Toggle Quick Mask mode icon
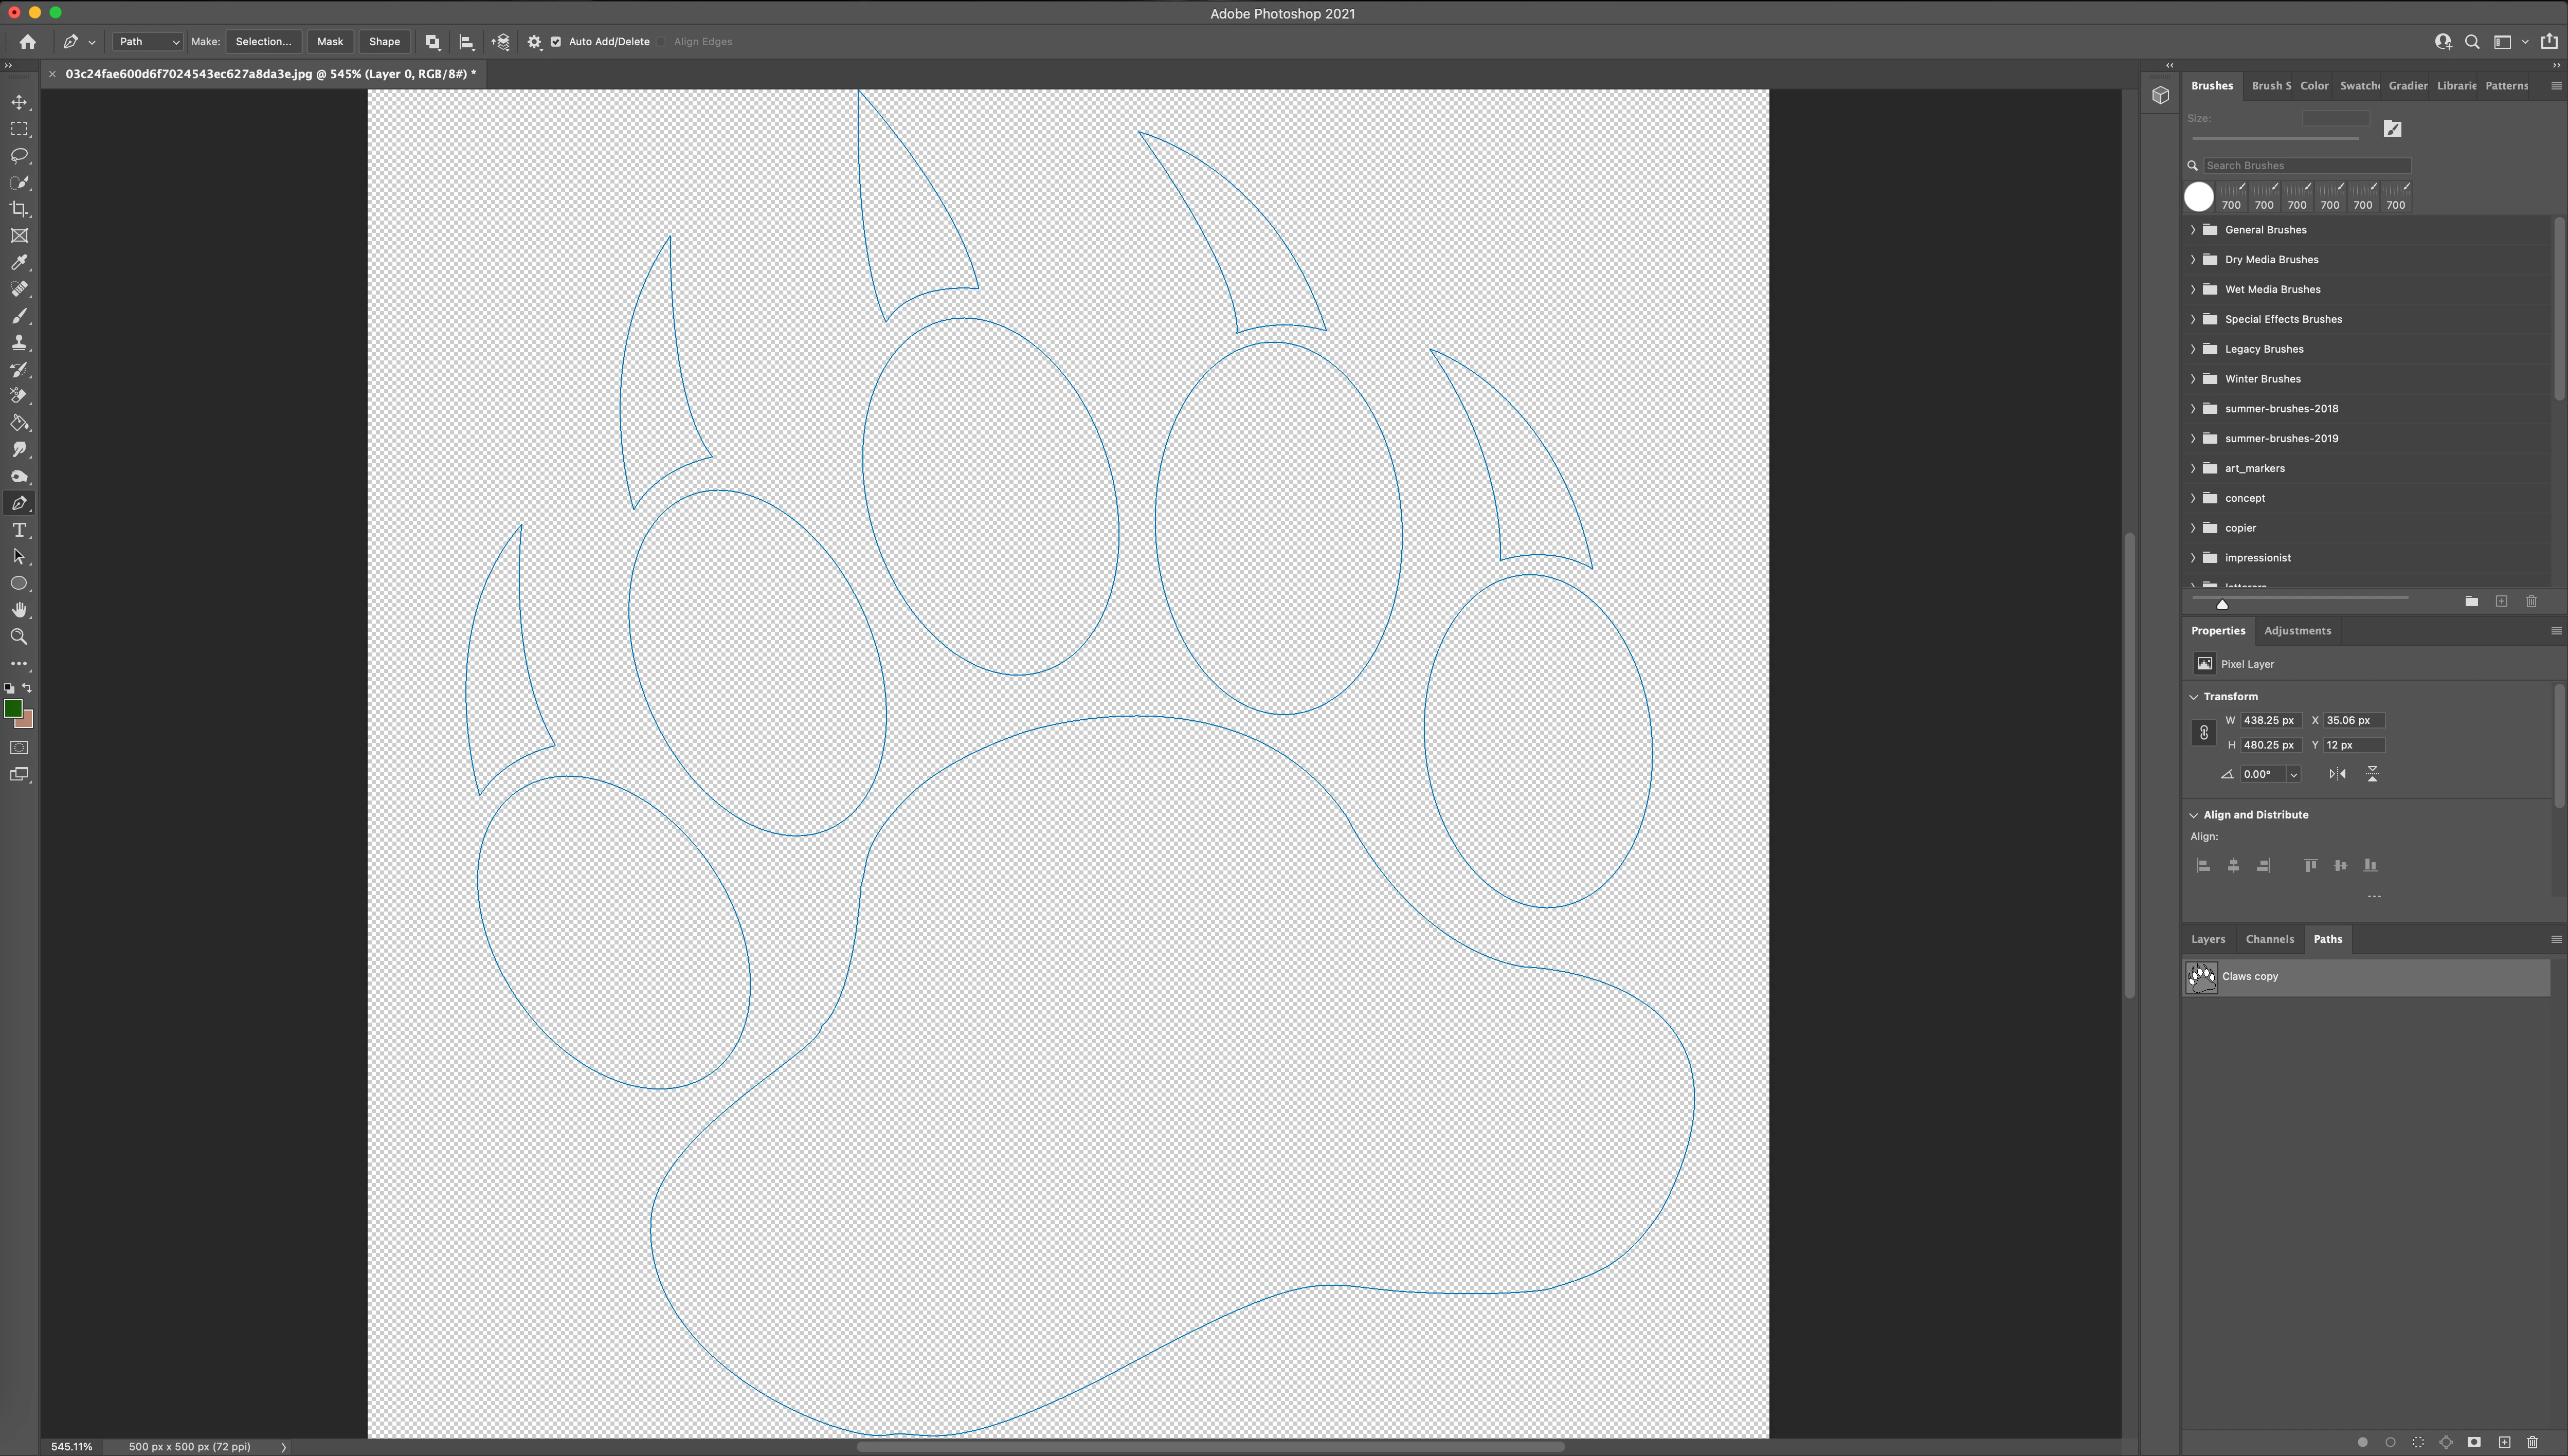2568x1456 pixels. pos(19,748)
